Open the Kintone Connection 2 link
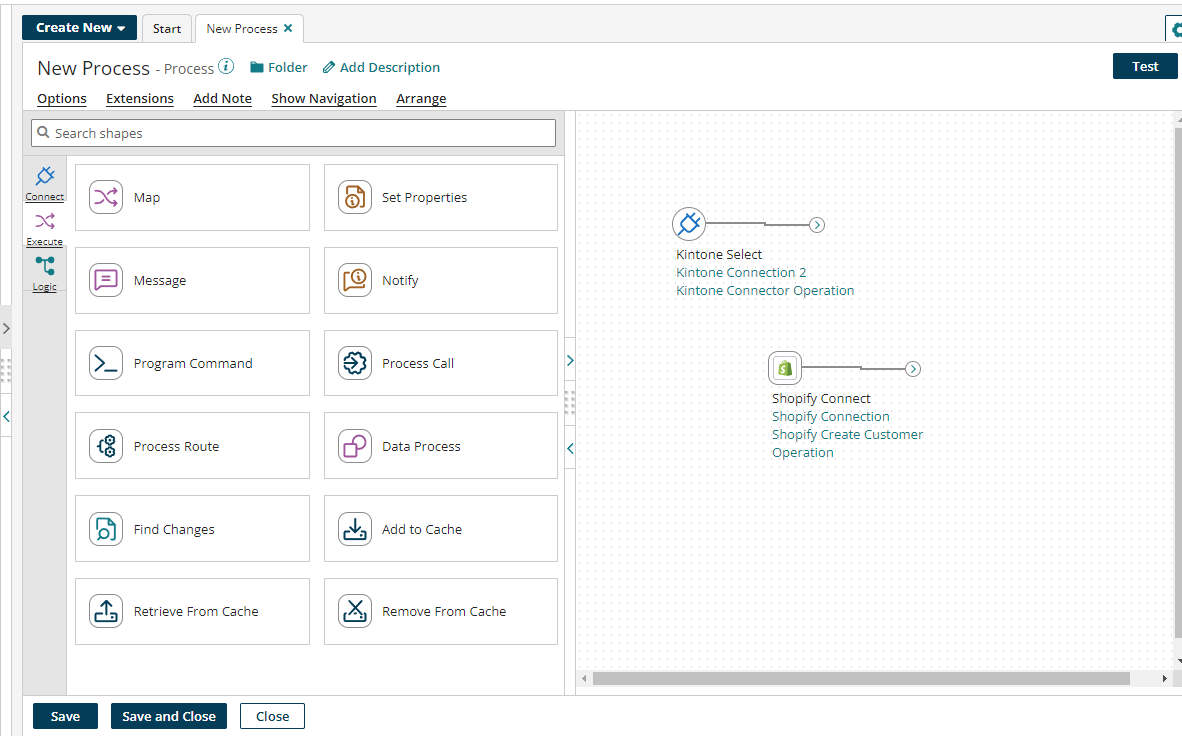Image resolution: width=1182 pixels, height=736 pixels. (741, 273)
